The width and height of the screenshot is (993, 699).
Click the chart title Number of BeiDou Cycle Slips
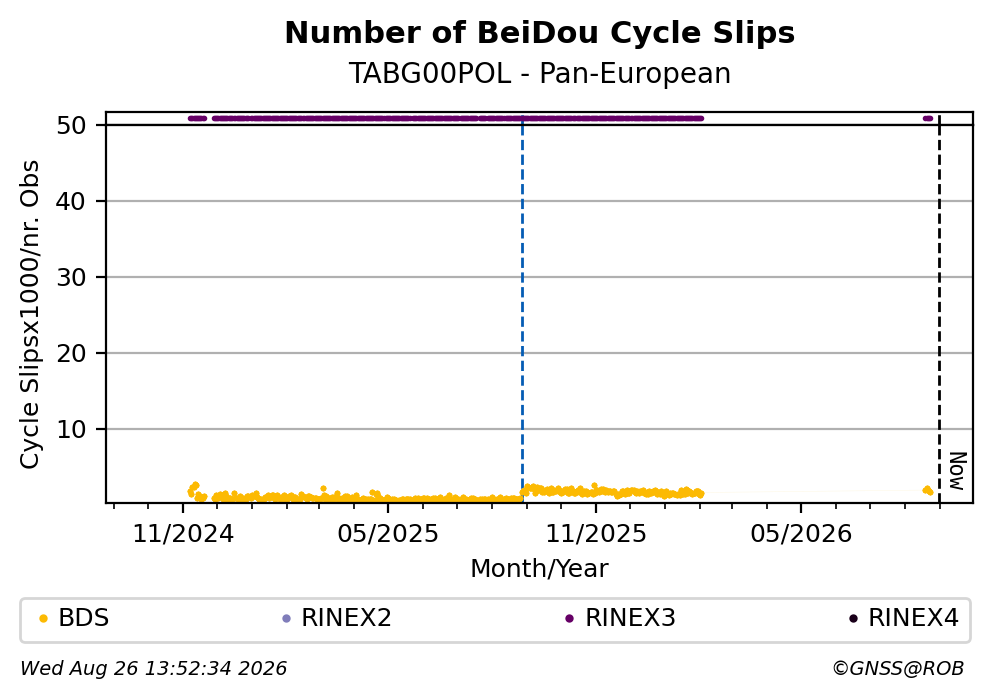pyautogui.click(x=540, y=33)
